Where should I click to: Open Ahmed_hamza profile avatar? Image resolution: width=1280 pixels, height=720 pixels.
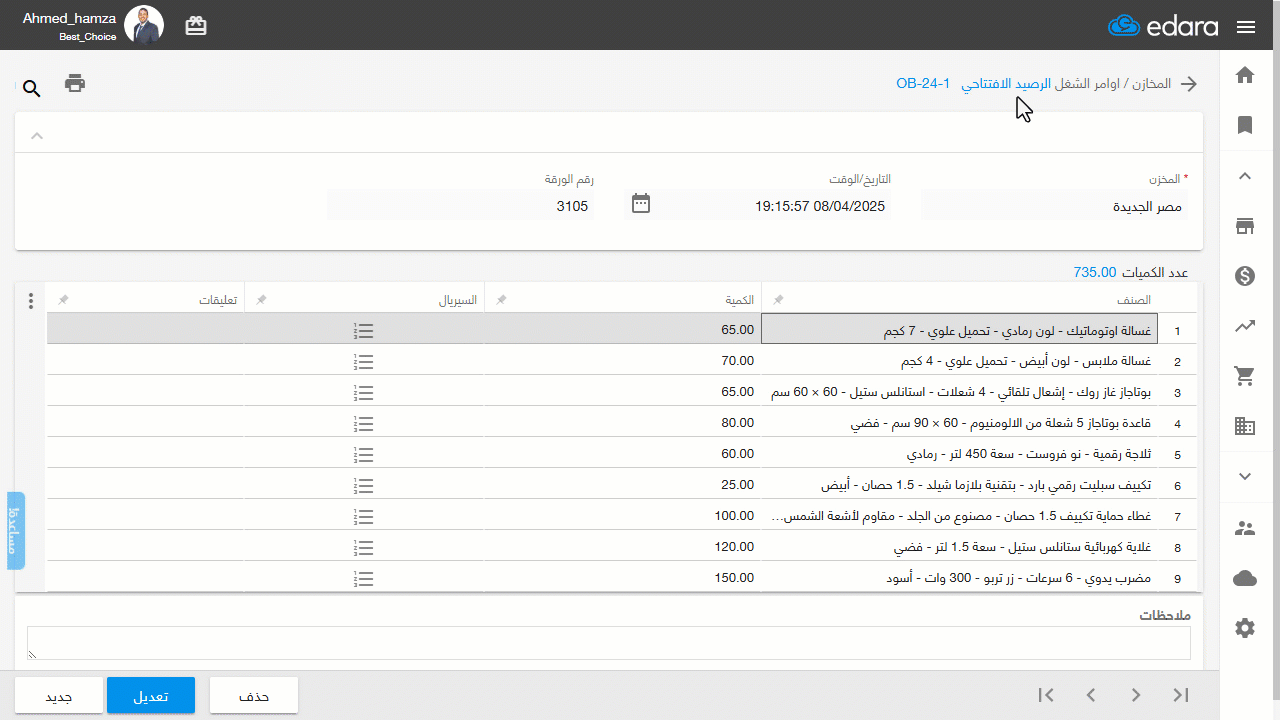pos(144,25)
